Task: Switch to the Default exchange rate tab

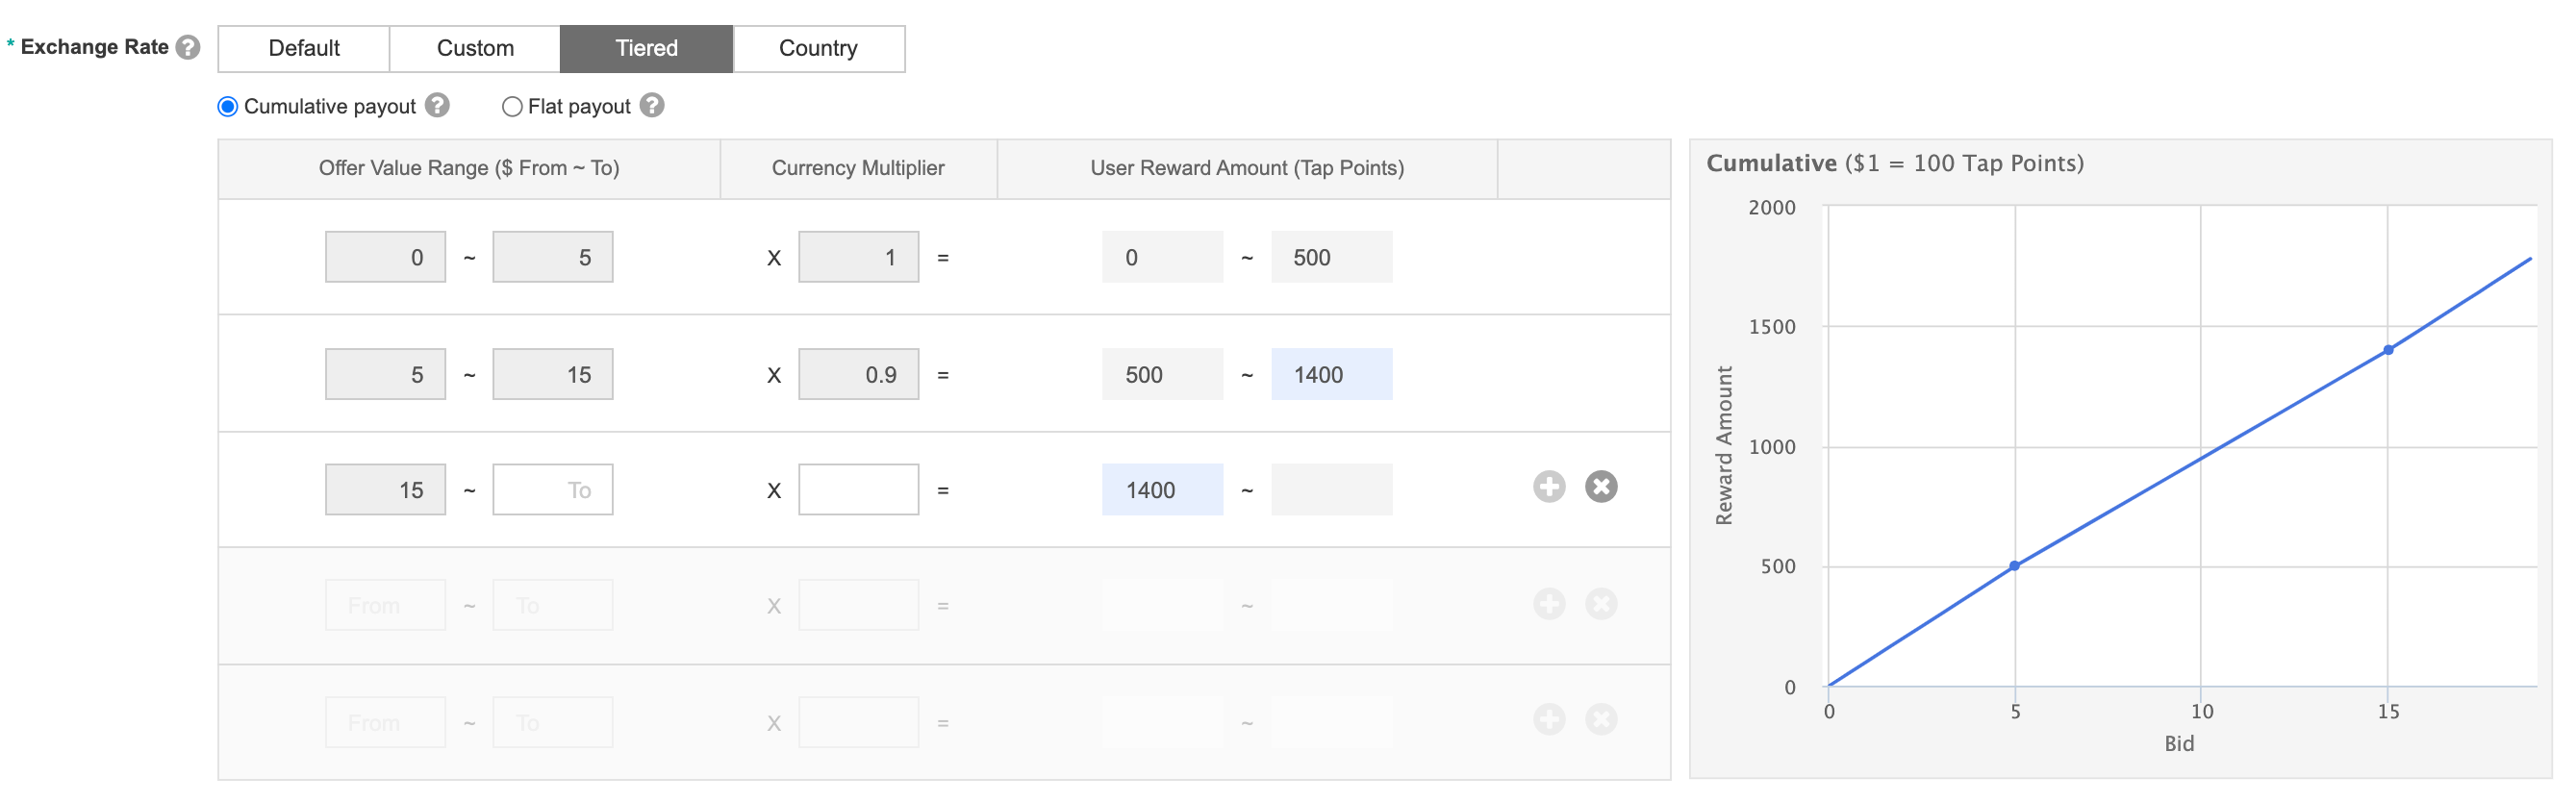Action: click(x=304, y=48)
